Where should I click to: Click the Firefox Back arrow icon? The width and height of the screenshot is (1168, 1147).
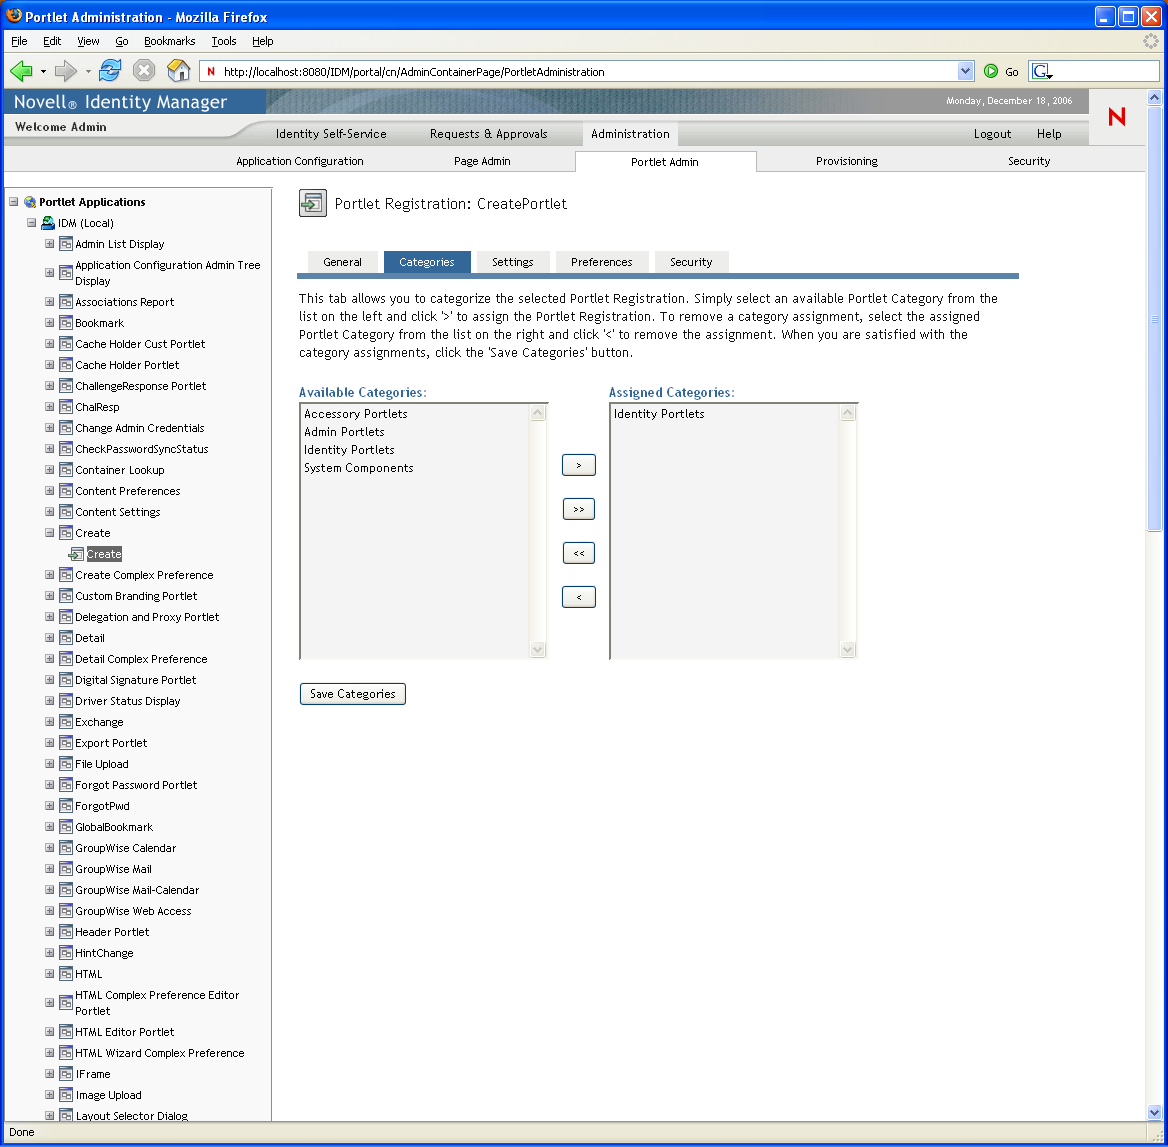21,71
